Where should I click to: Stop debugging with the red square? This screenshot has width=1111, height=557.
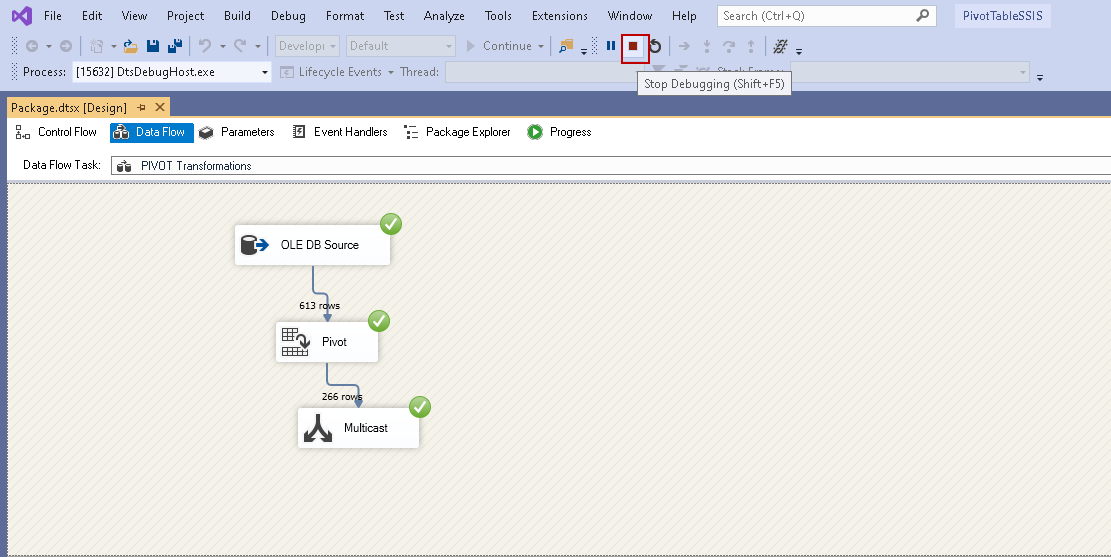pyautogui.click(x=633, y=47)
